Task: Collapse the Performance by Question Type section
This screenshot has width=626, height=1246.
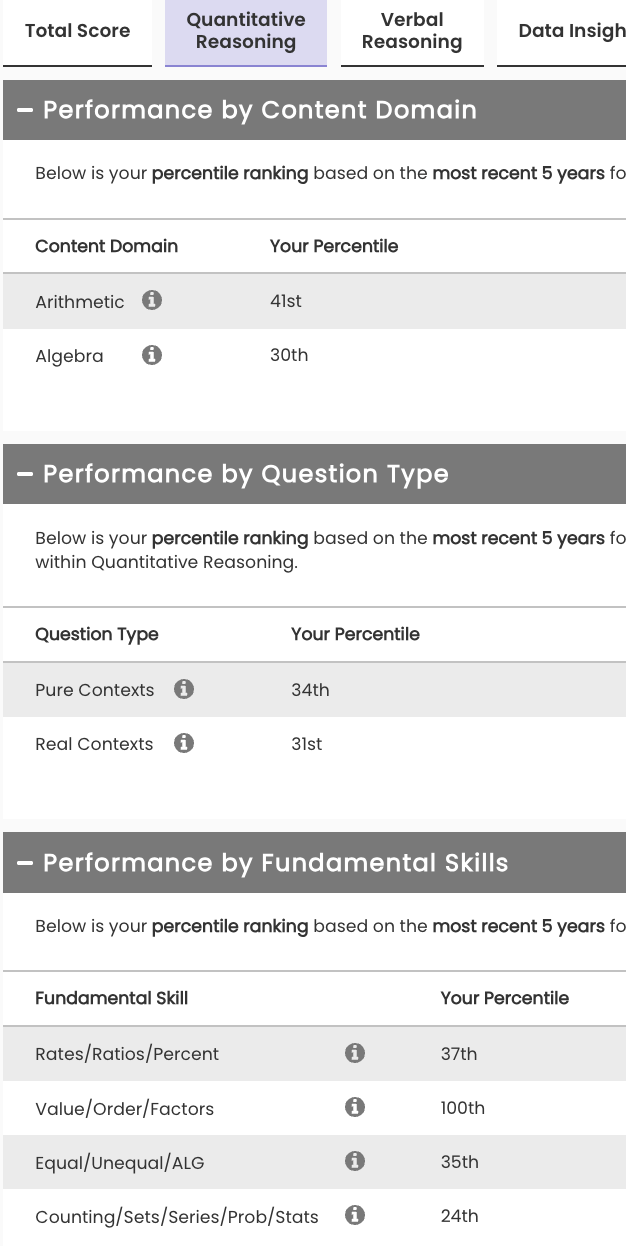Action: click(24, 473)
